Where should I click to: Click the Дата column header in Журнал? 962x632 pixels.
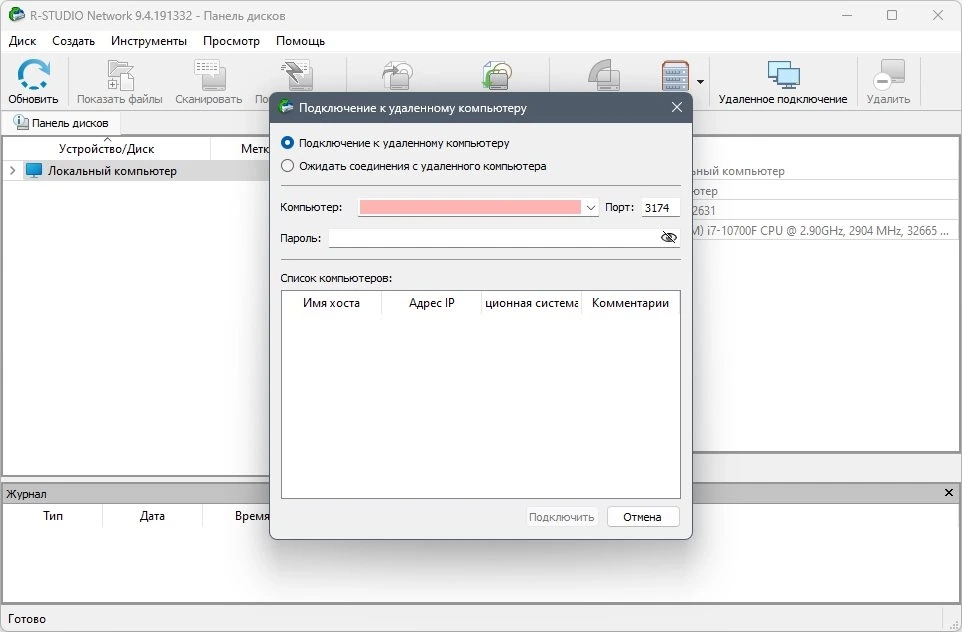pyautogui.click(x=152, y=515)
